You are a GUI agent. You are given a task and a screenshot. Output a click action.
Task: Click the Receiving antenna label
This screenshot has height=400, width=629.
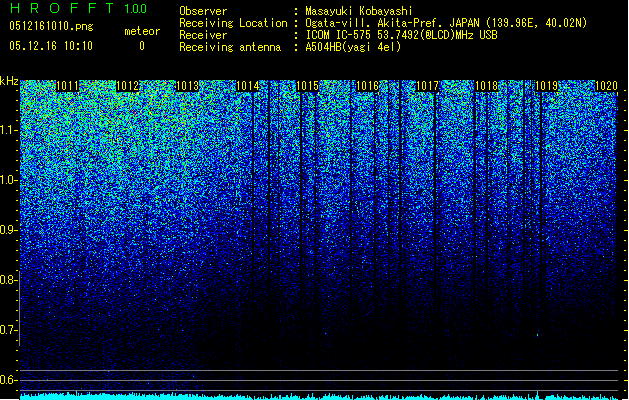pyautogui.click(x=230, y=47)
